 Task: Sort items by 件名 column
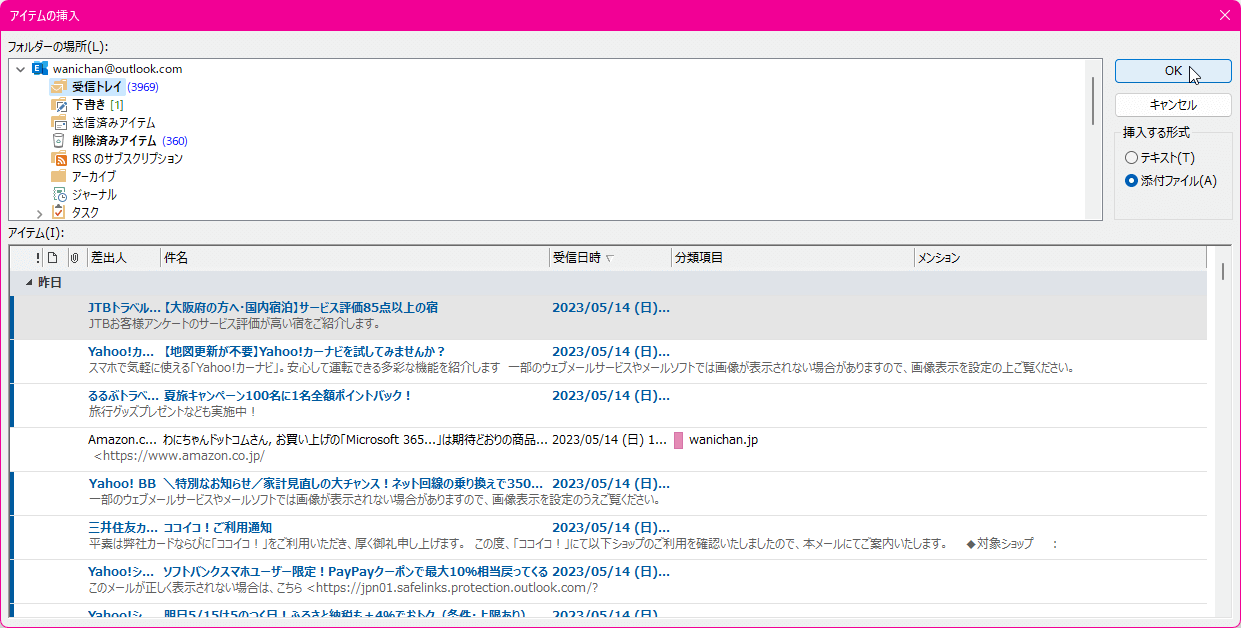pyautogui.click(x=355, y=258)
